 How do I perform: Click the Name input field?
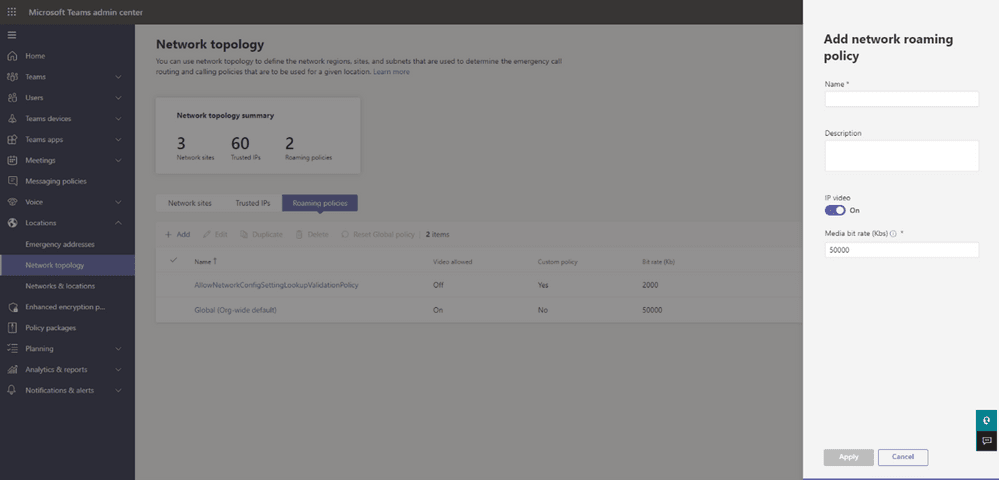(x=901, y=99)
